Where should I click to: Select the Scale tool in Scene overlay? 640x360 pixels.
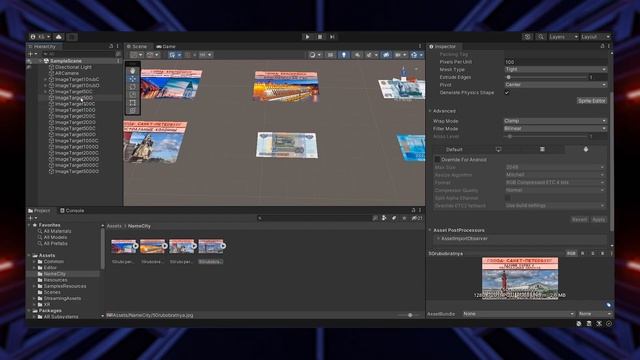(x=133, y=94)
